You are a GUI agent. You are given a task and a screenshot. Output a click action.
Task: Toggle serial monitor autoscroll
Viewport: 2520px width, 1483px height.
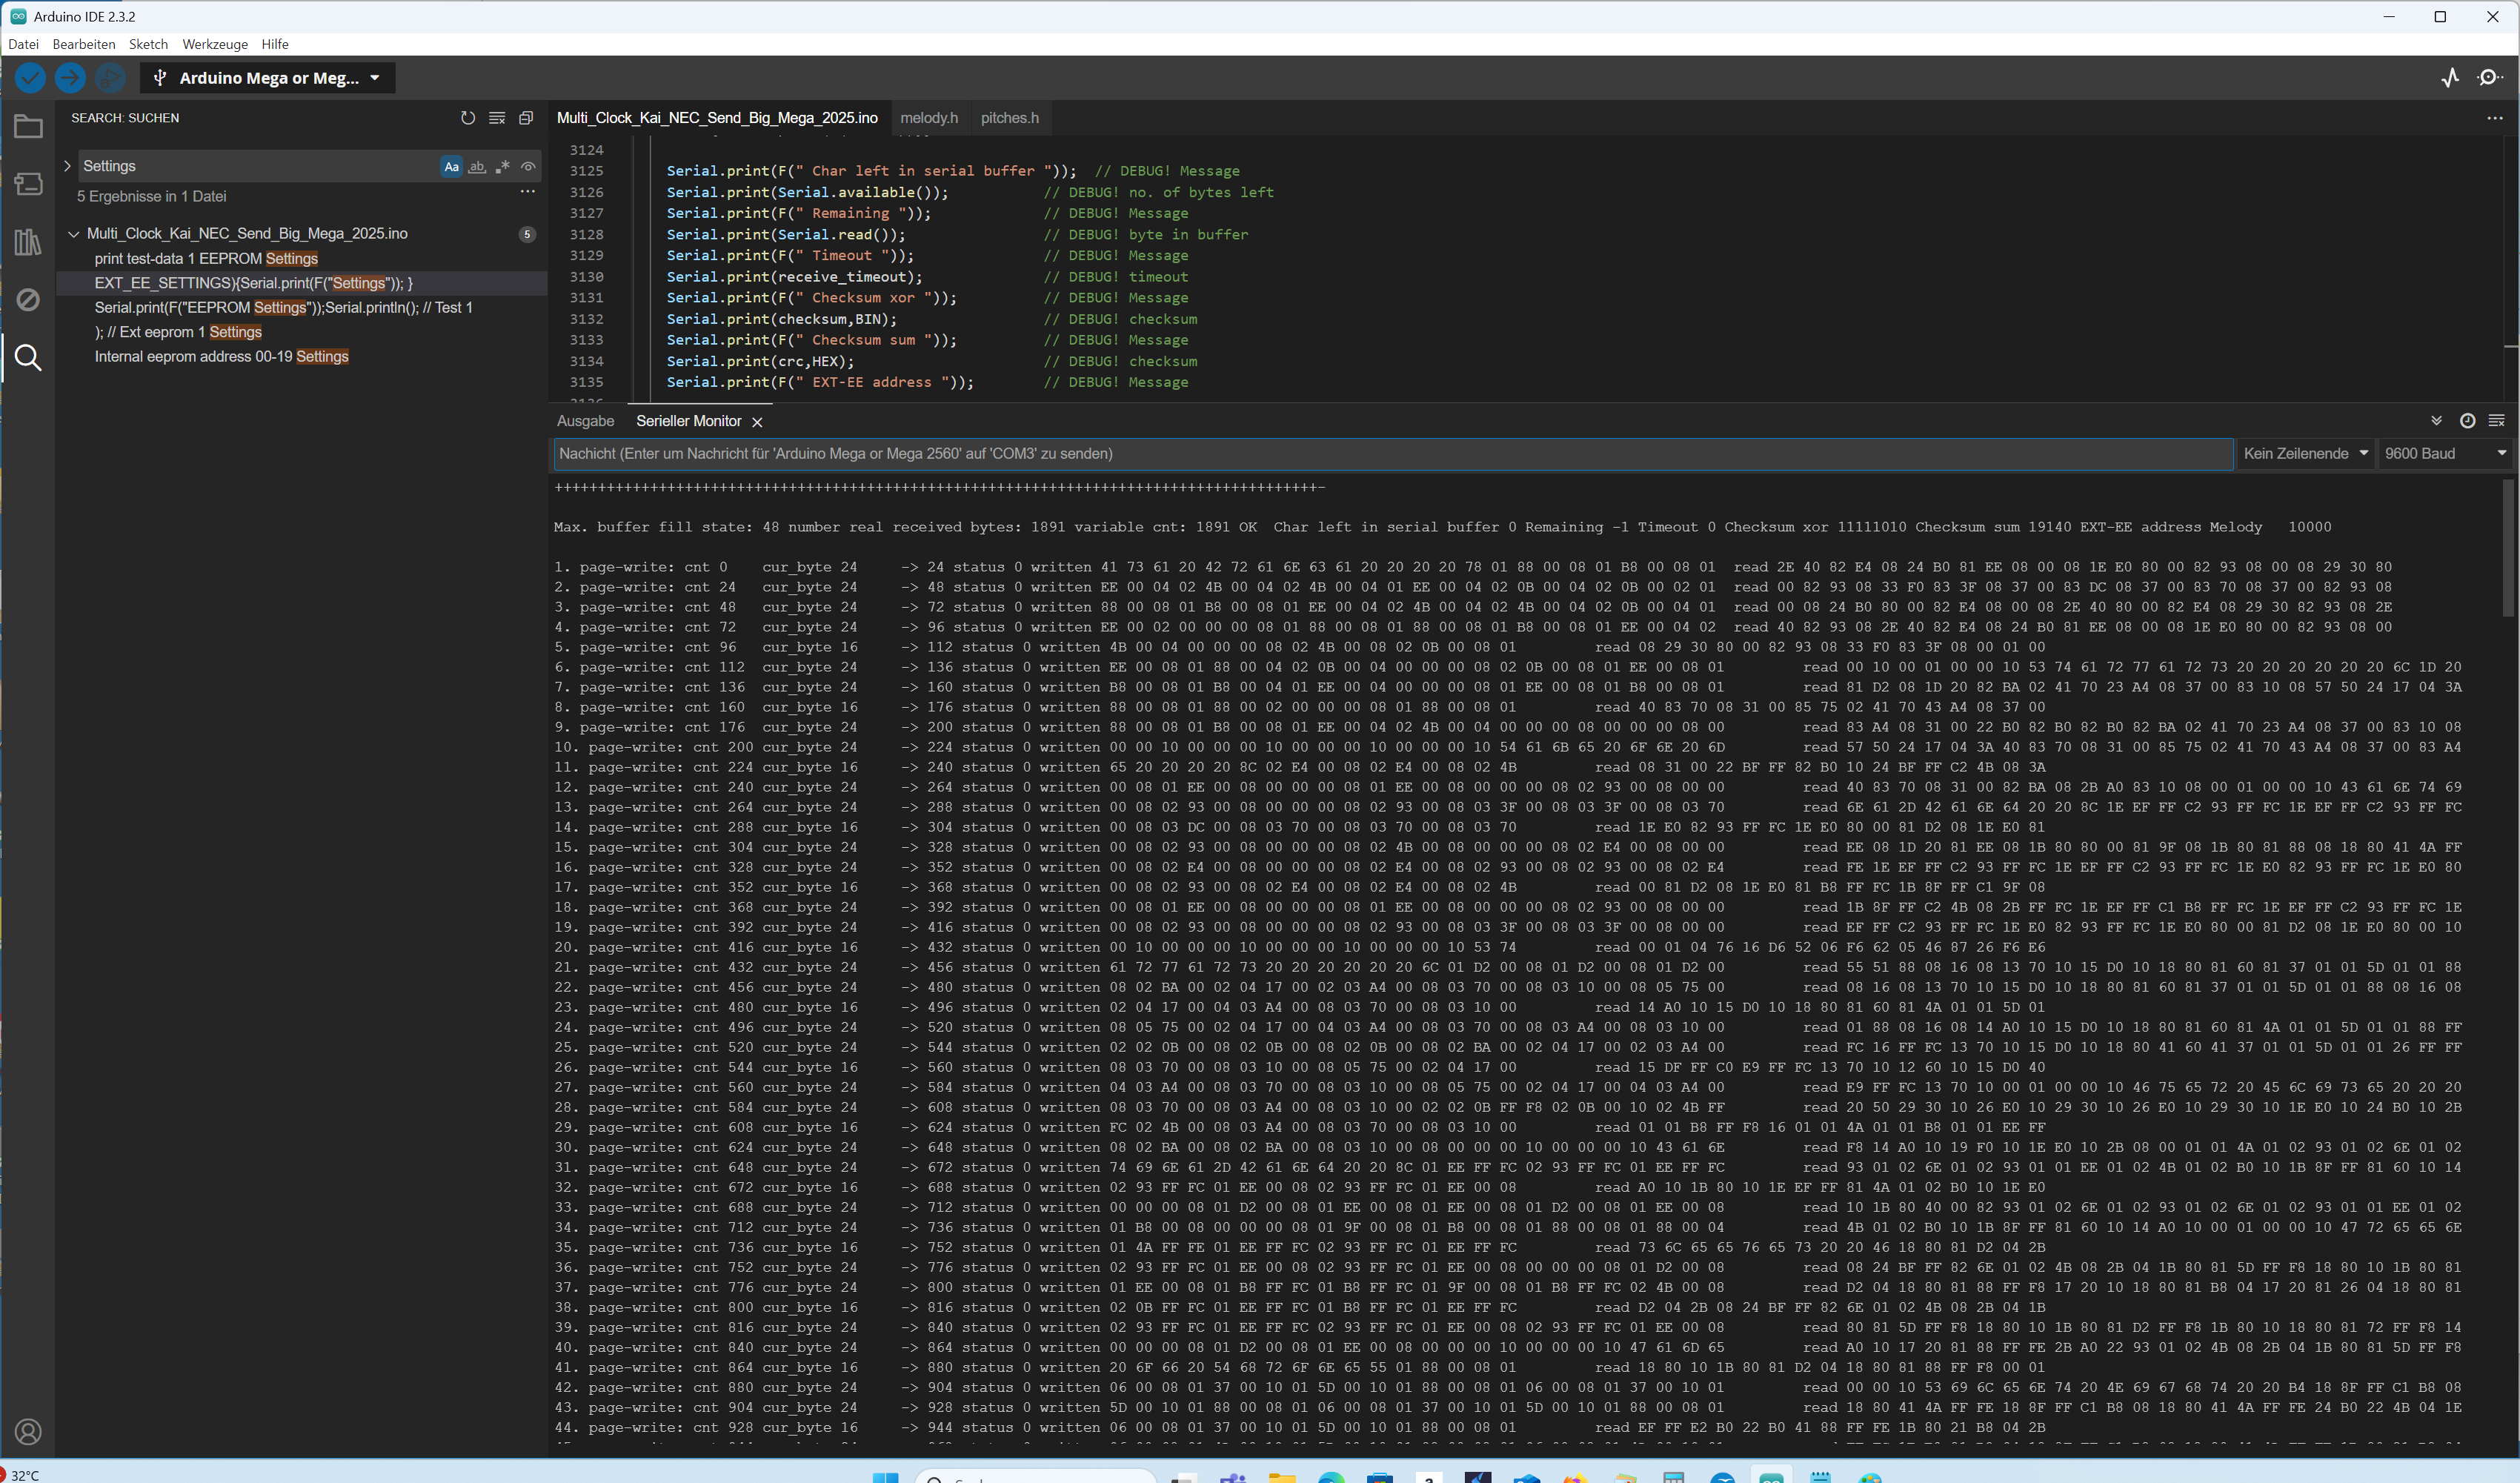coord(2436,421)
